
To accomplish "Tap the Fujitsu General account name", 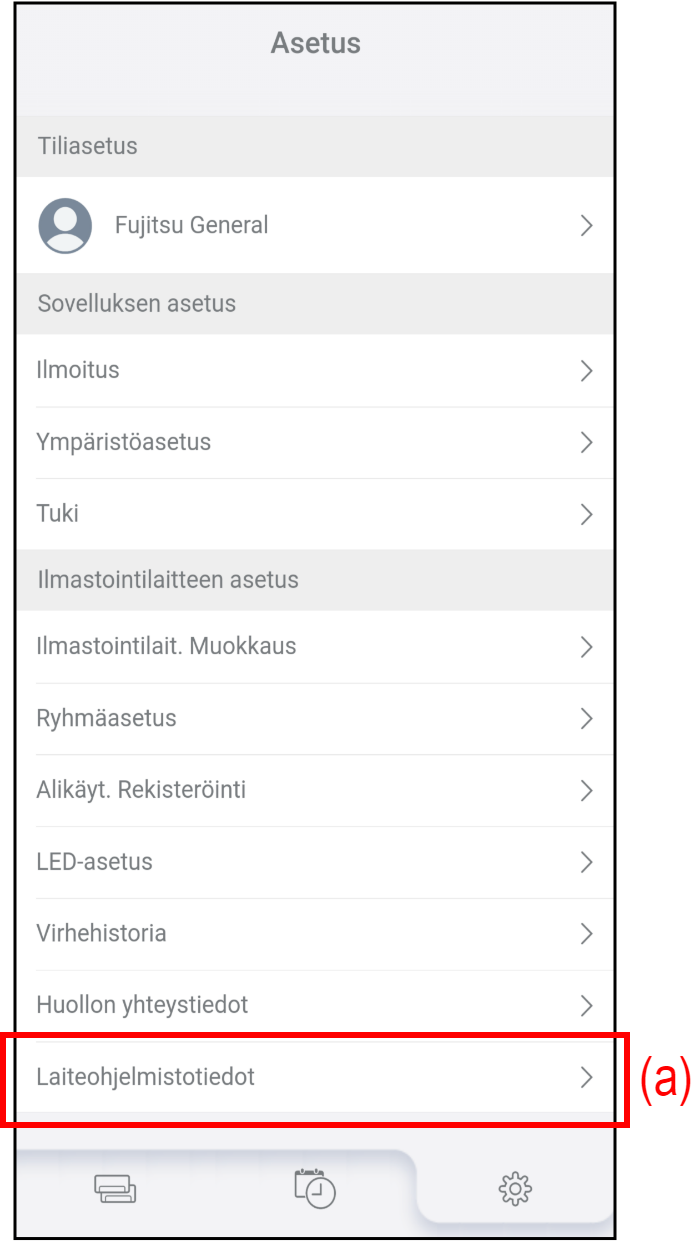I will (191, 226).
